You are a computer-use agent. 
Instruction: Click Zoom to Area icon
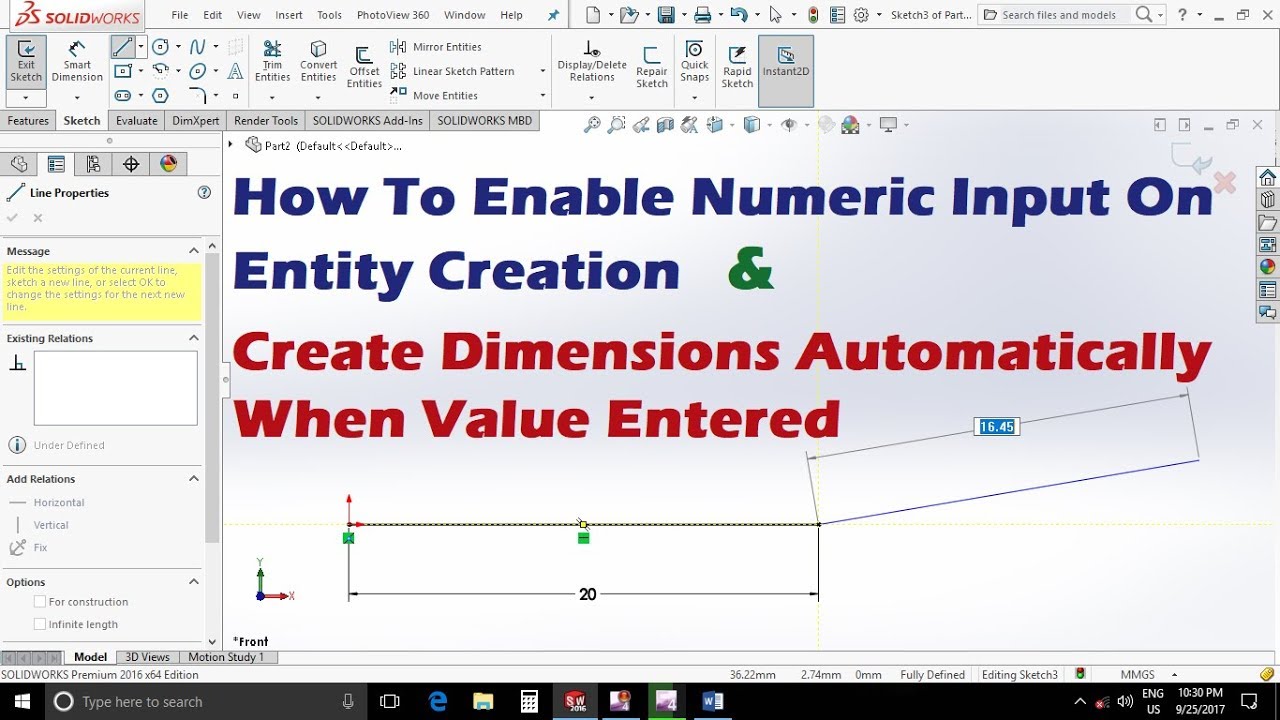[616, 125]
